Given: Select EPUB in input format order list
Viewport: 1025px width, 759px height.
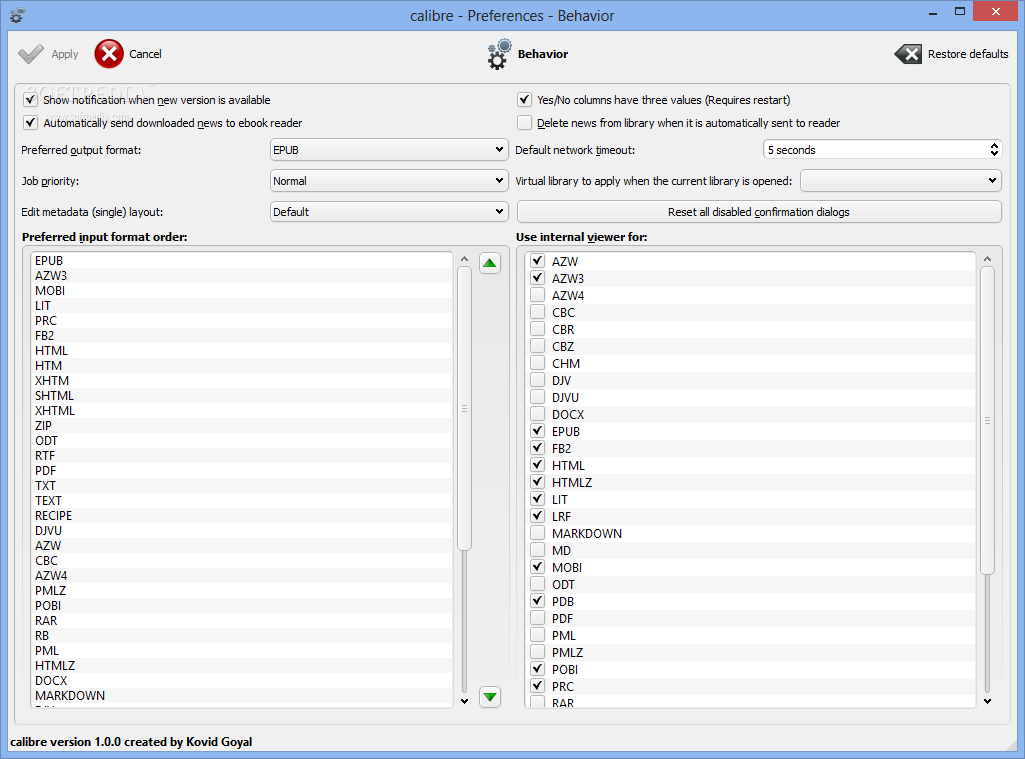Looking at the screenshot, I should coord(242,260).
